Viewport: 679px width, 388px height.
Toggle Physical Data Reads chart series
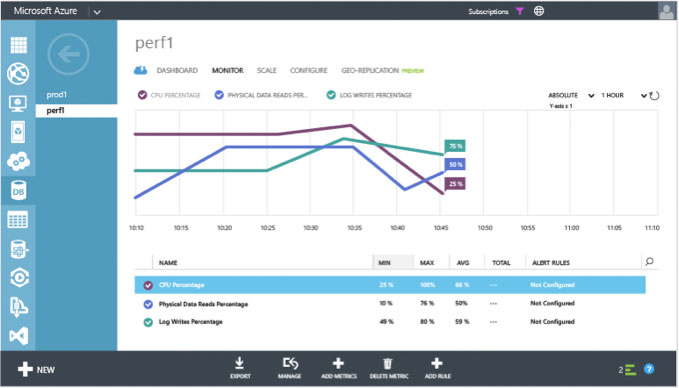tap(219, 95)
